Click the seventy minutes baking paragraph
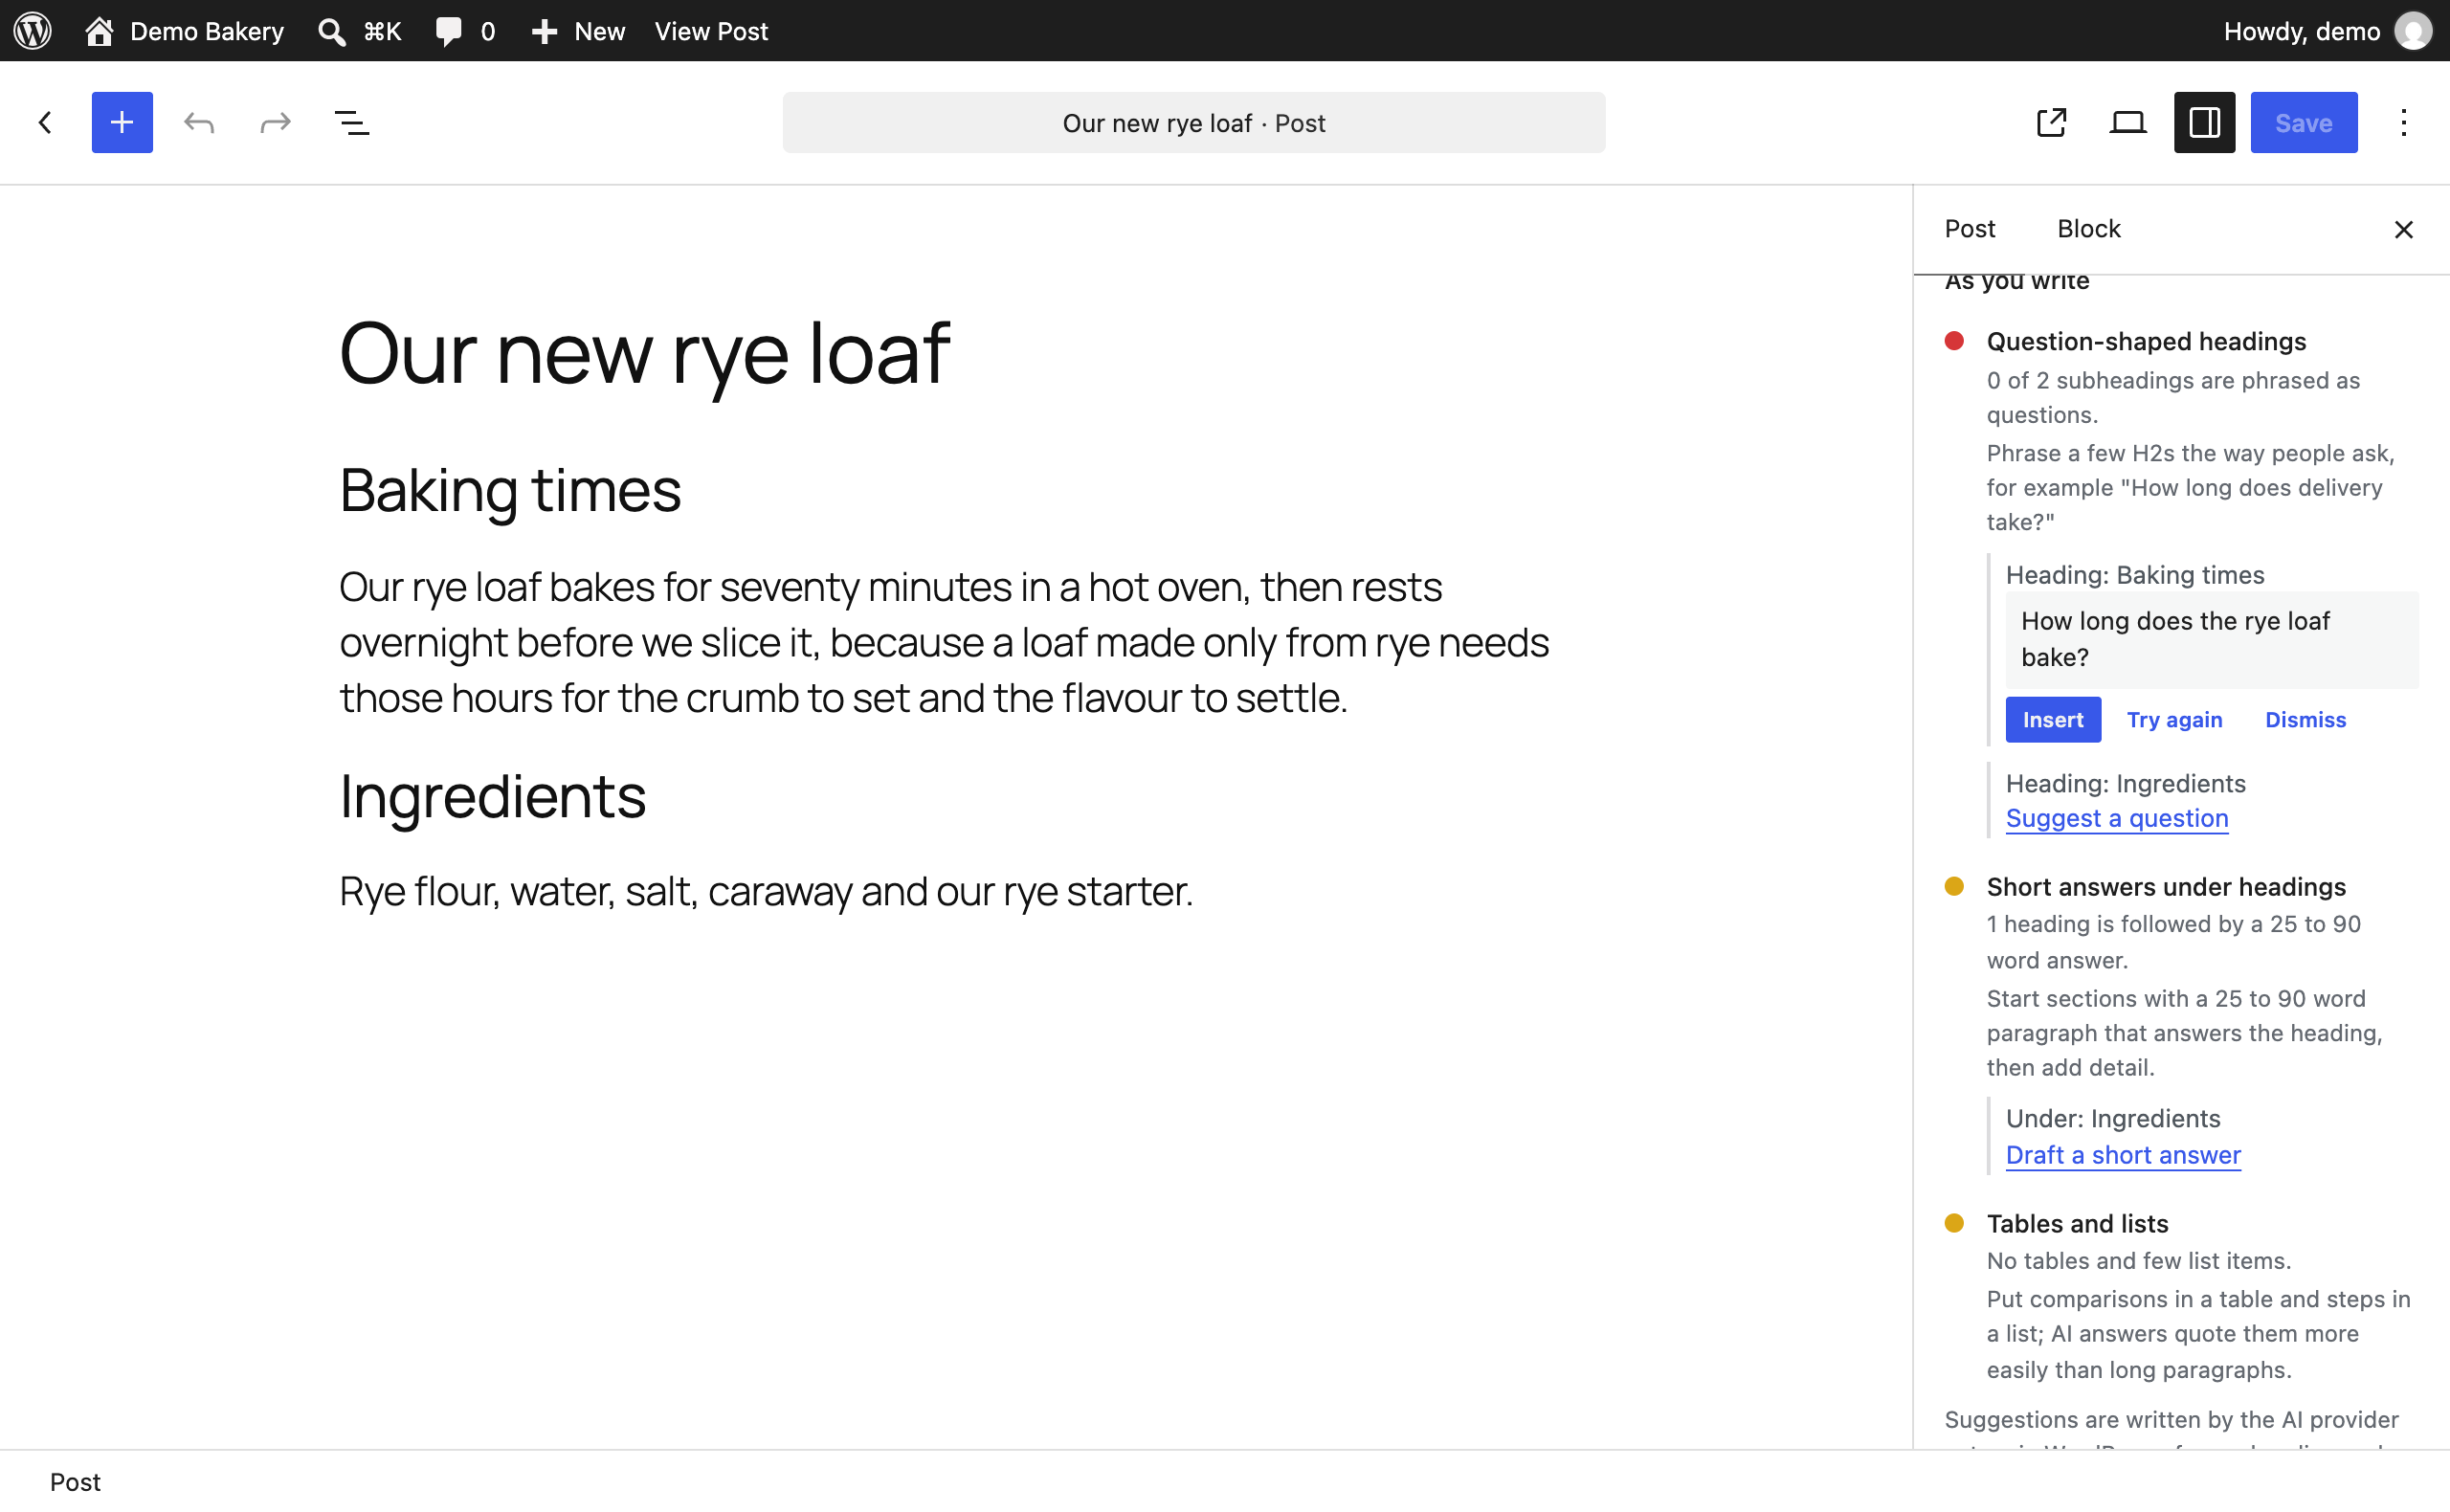The width and height of the screenshot is (2450, 1512). click(x=945, y=642)
